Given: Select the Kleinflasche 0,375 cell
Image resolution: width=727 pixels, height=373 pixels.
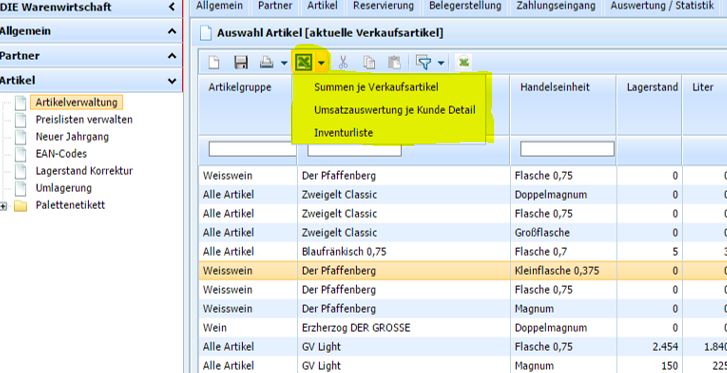Looking at the screenshot, I should coord(563,270).
